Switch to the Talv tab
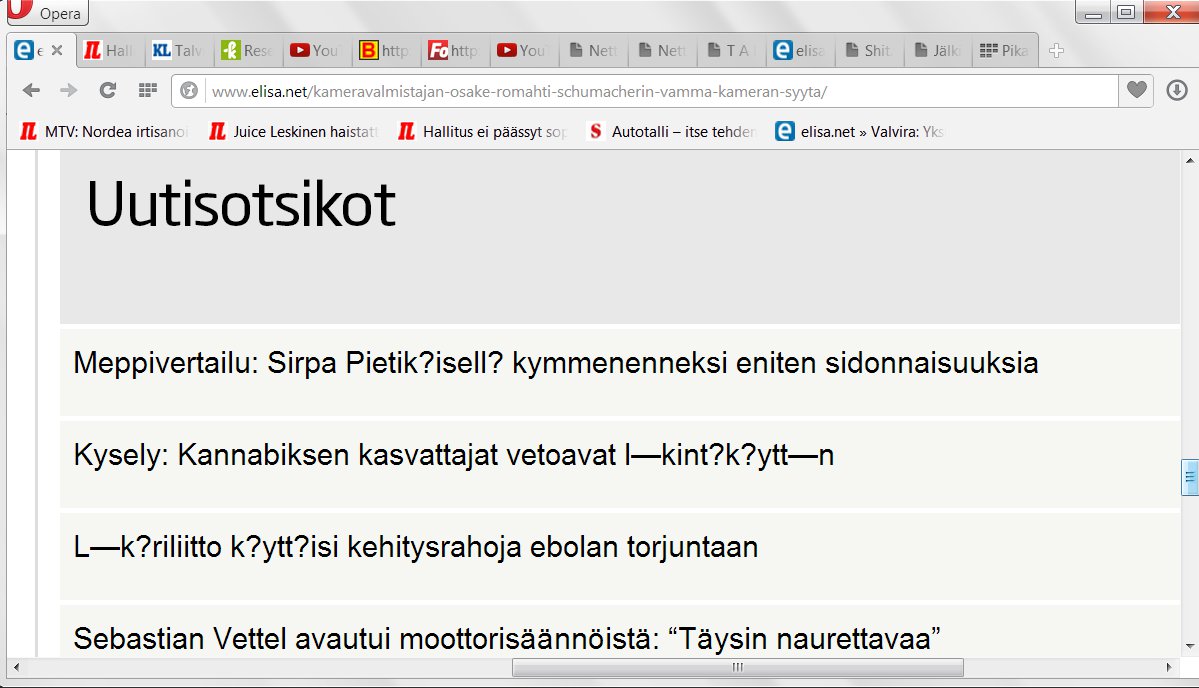 point(176,51)
